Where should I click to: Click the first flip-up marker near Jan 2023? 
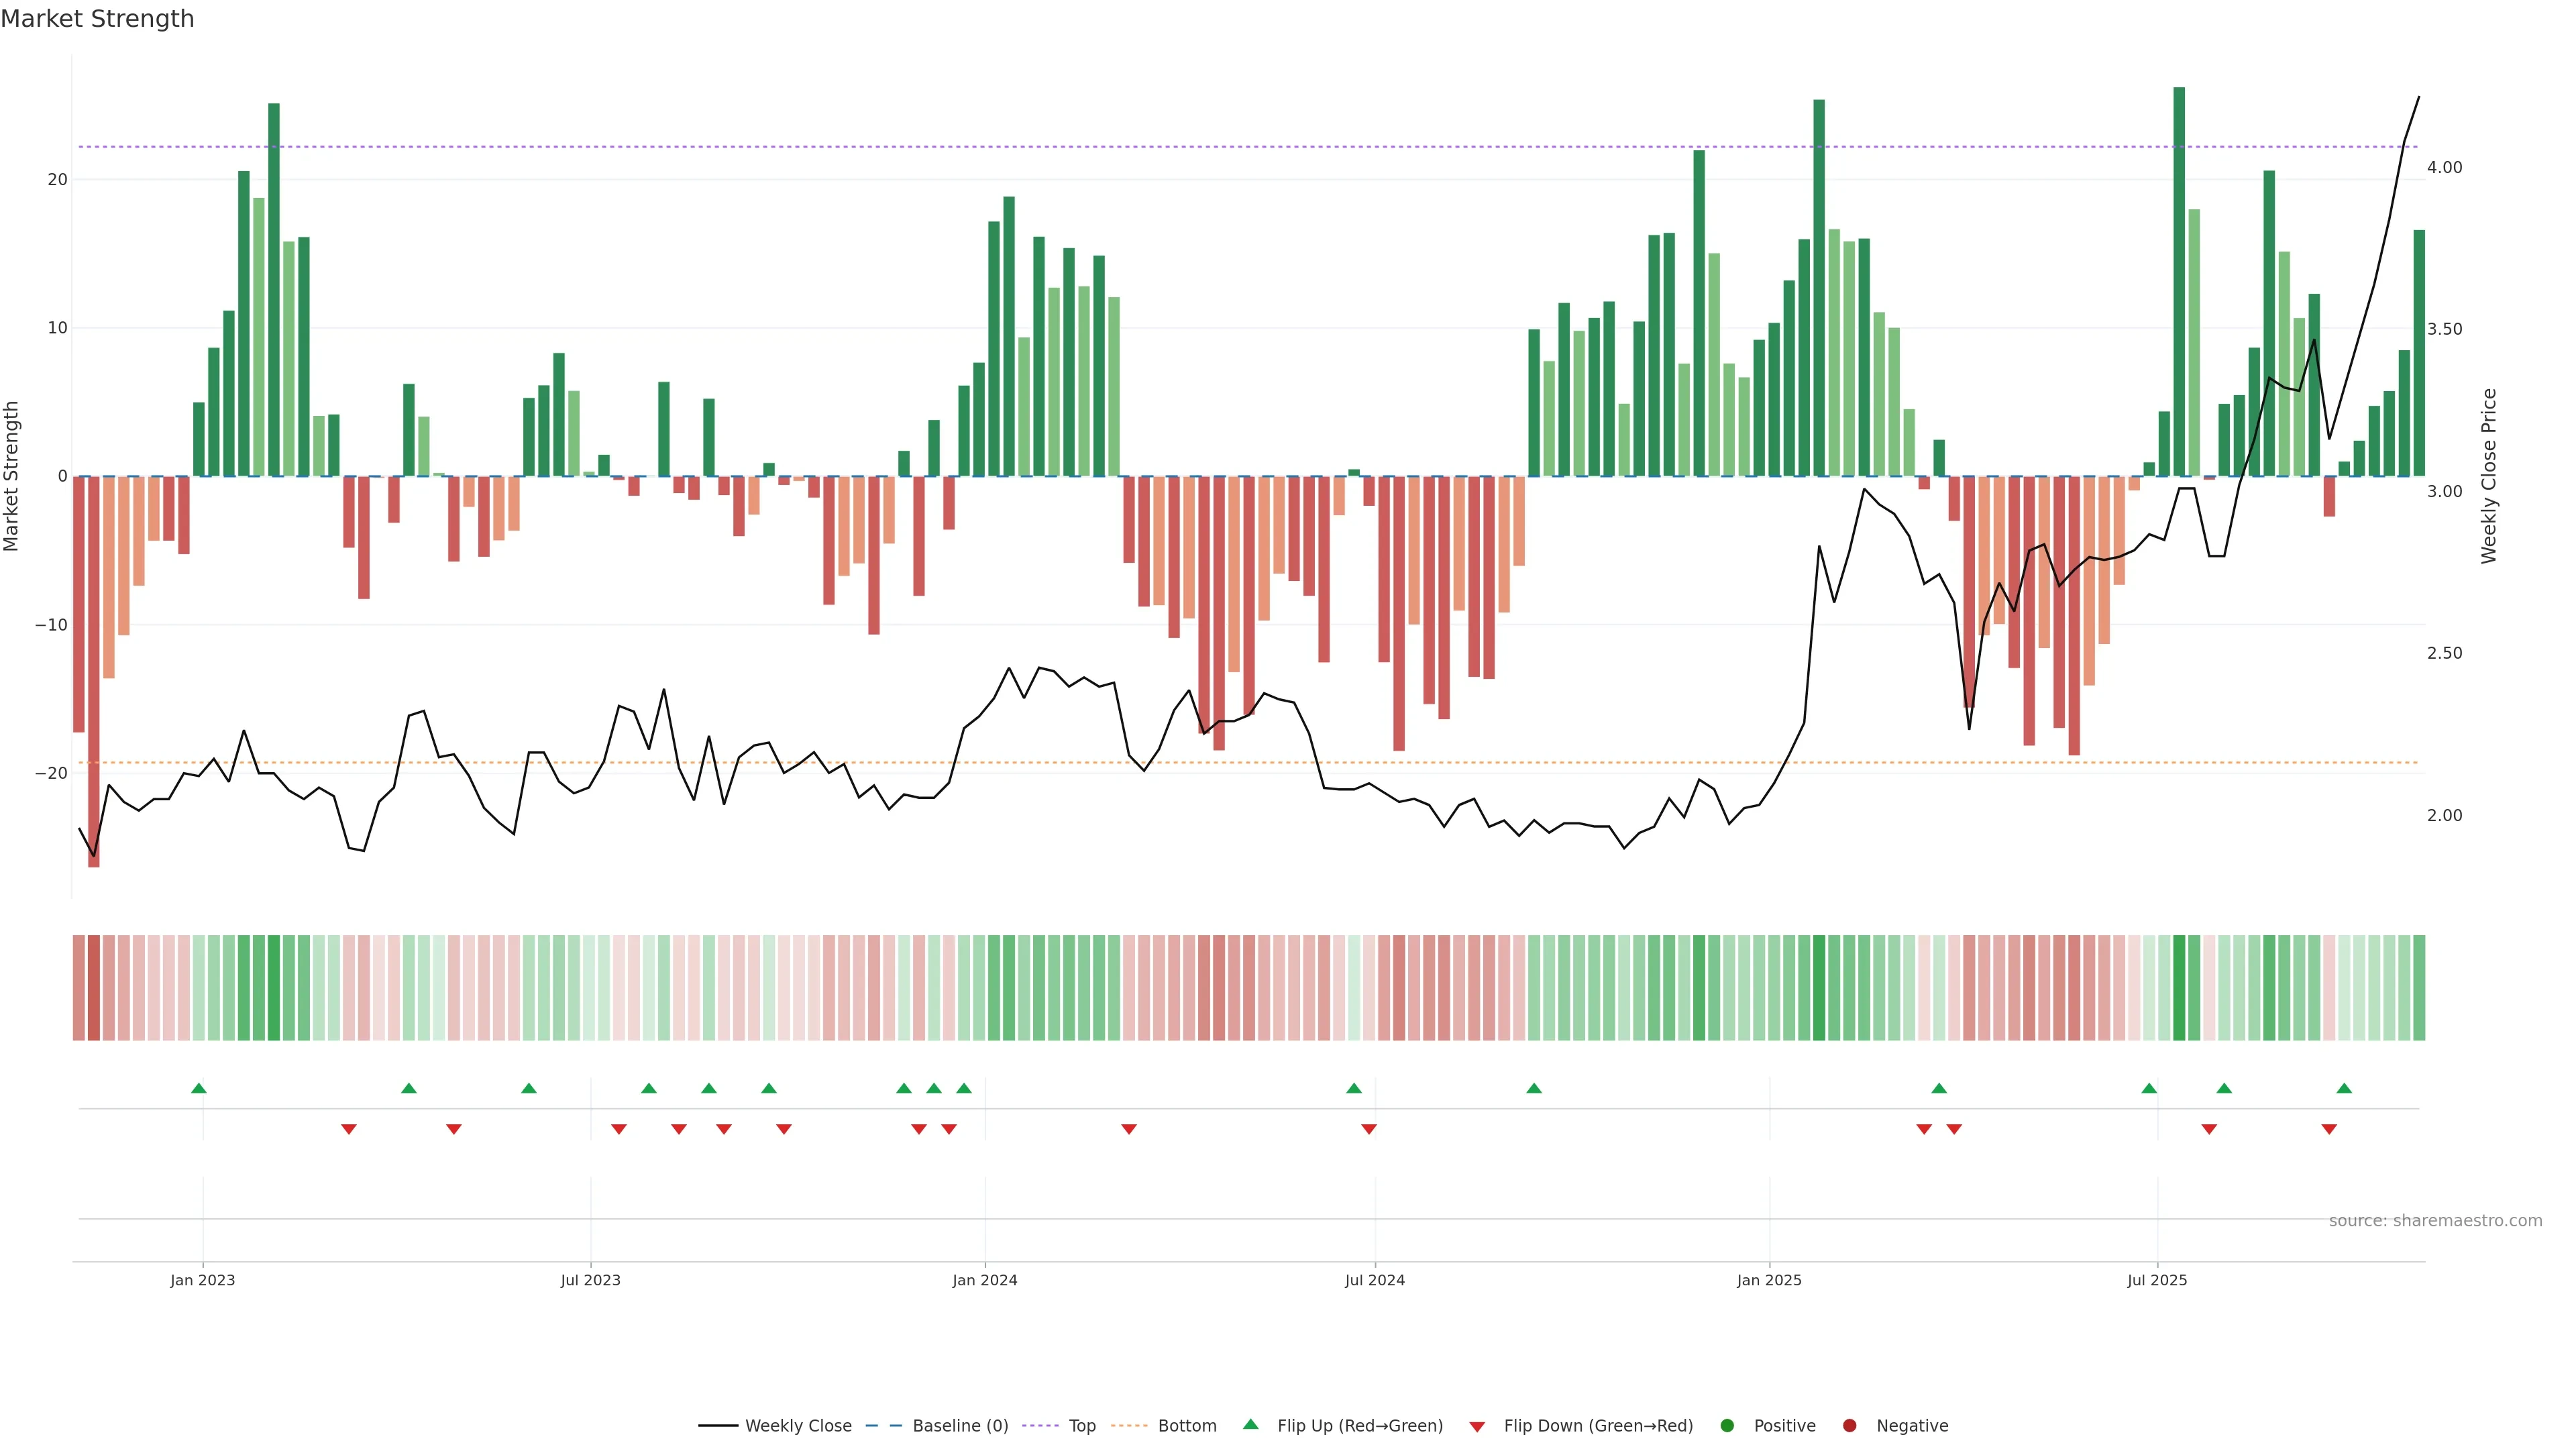[x=199, y=1088]
